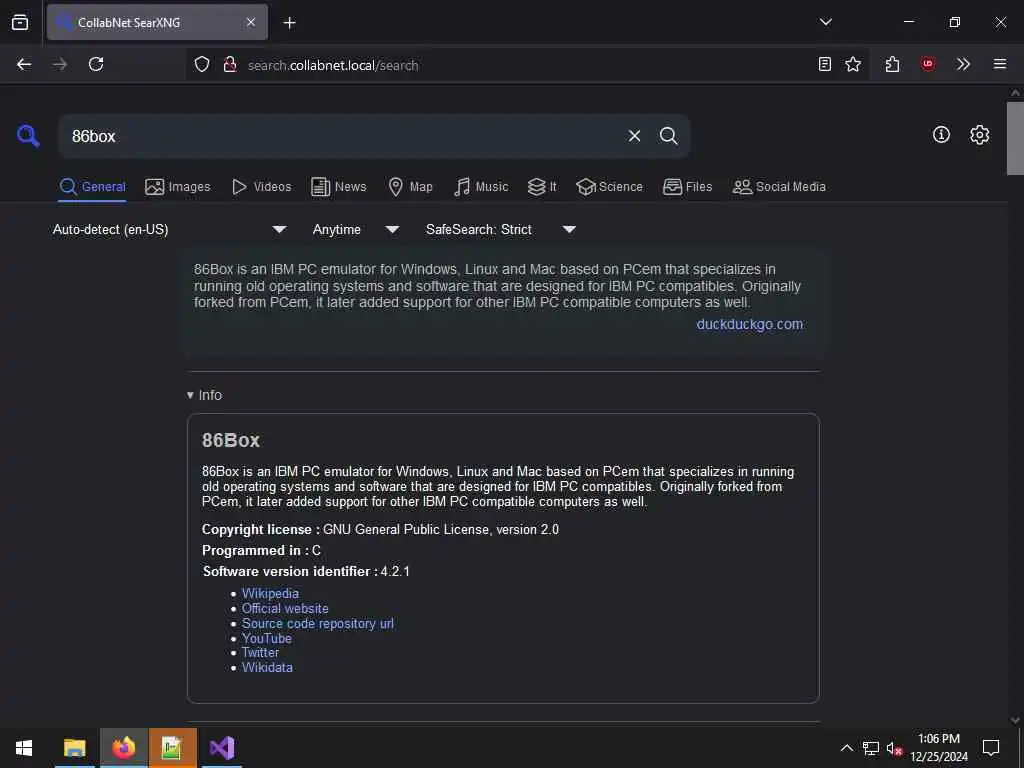Open a new browser tab
Image resolution: width=1024 pixels, height=768 pixels.
point(289,23)
